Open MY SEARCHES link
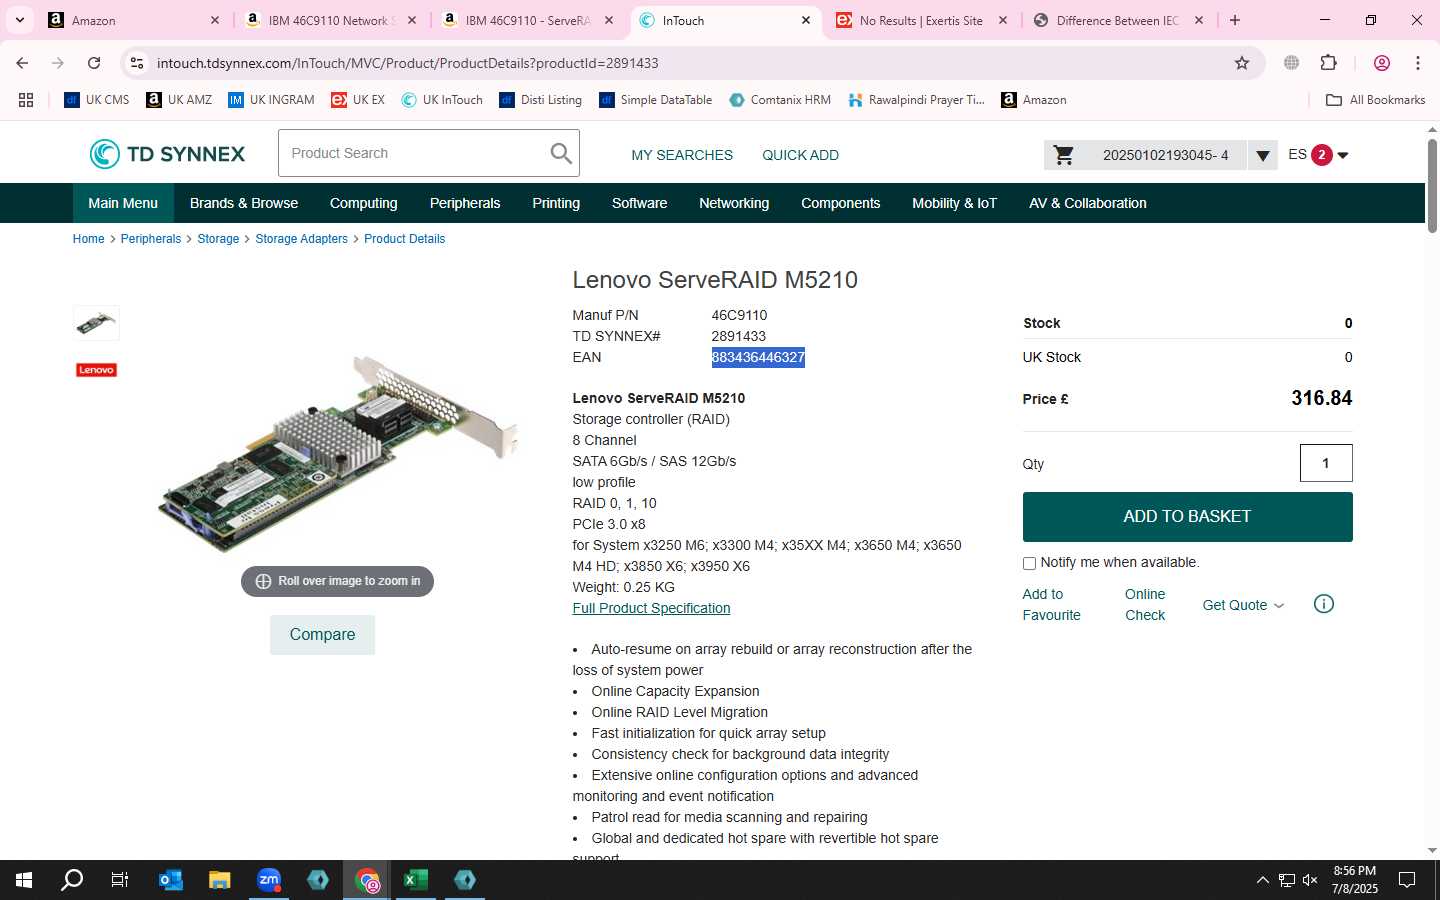 pyautogui.click(x=682, y=155)
